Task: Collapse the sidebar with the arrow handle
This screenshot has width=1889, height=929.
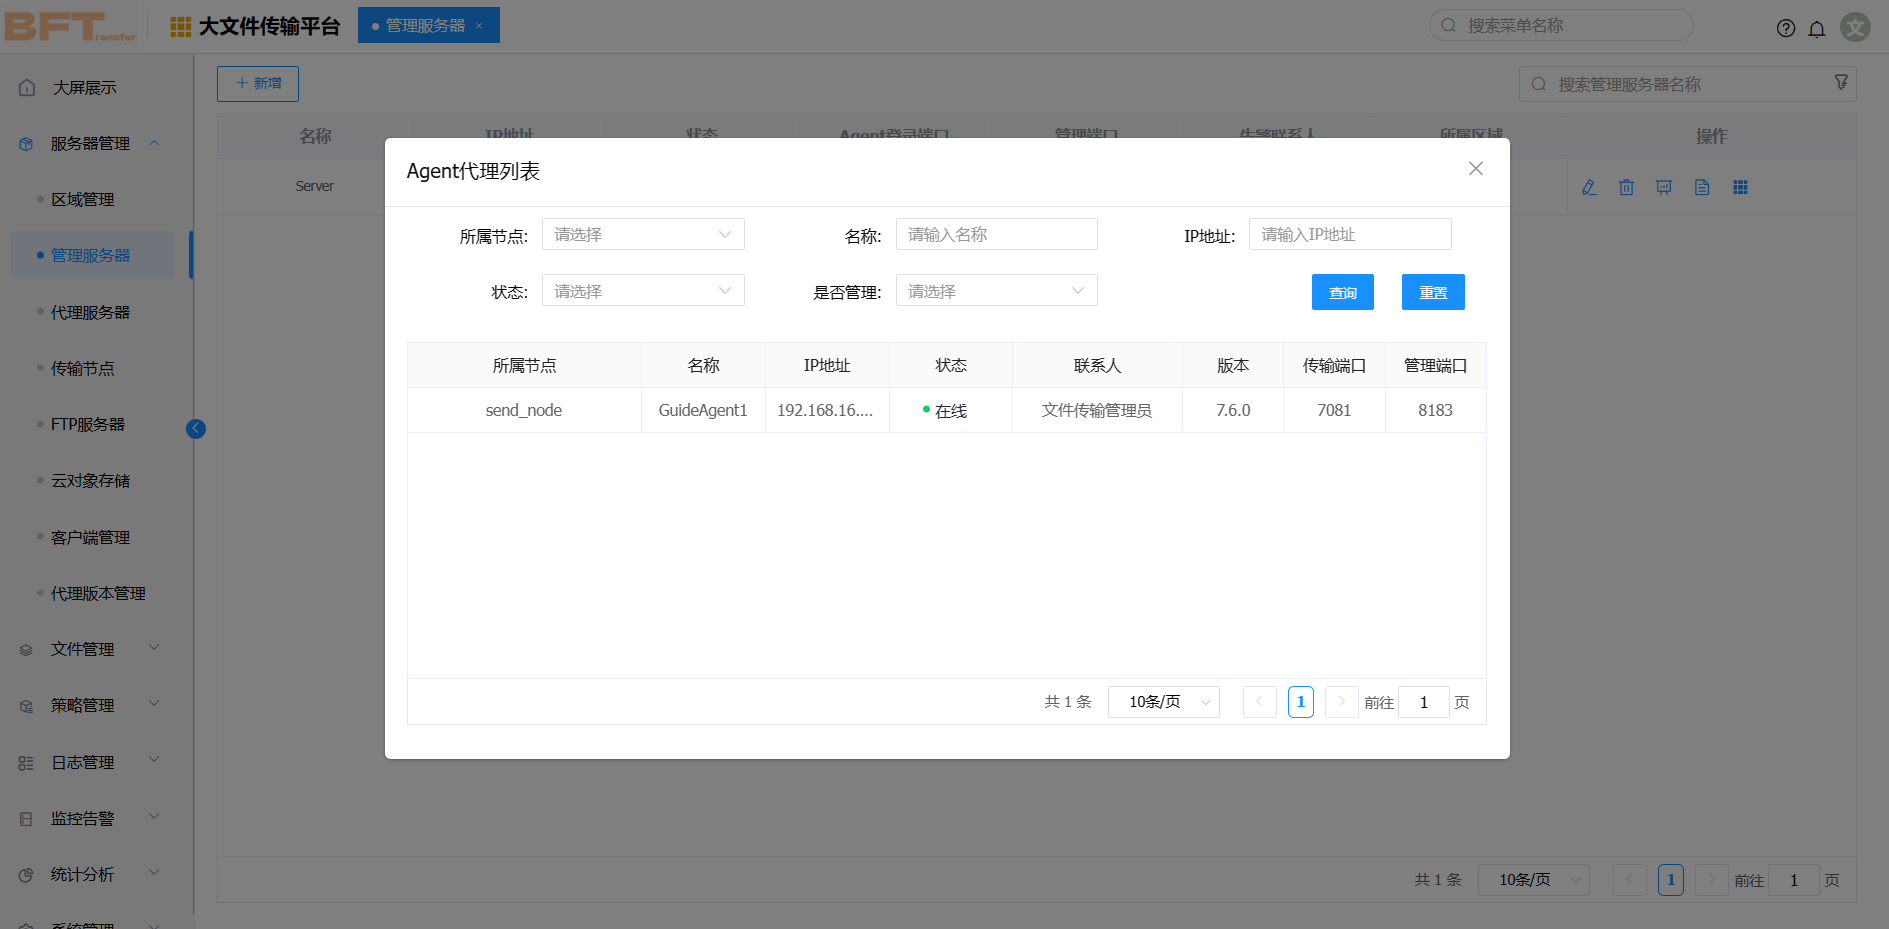Action: 196,429
